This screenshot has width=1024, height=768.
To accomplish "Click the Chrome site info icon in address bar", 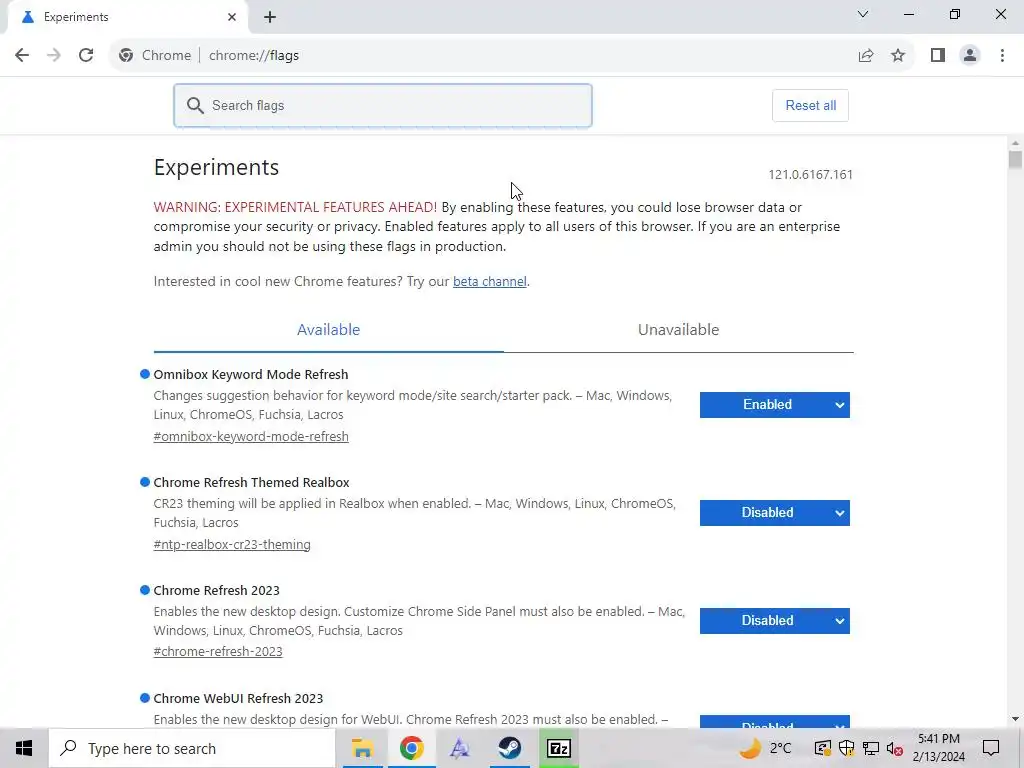I will pos(126,56).
